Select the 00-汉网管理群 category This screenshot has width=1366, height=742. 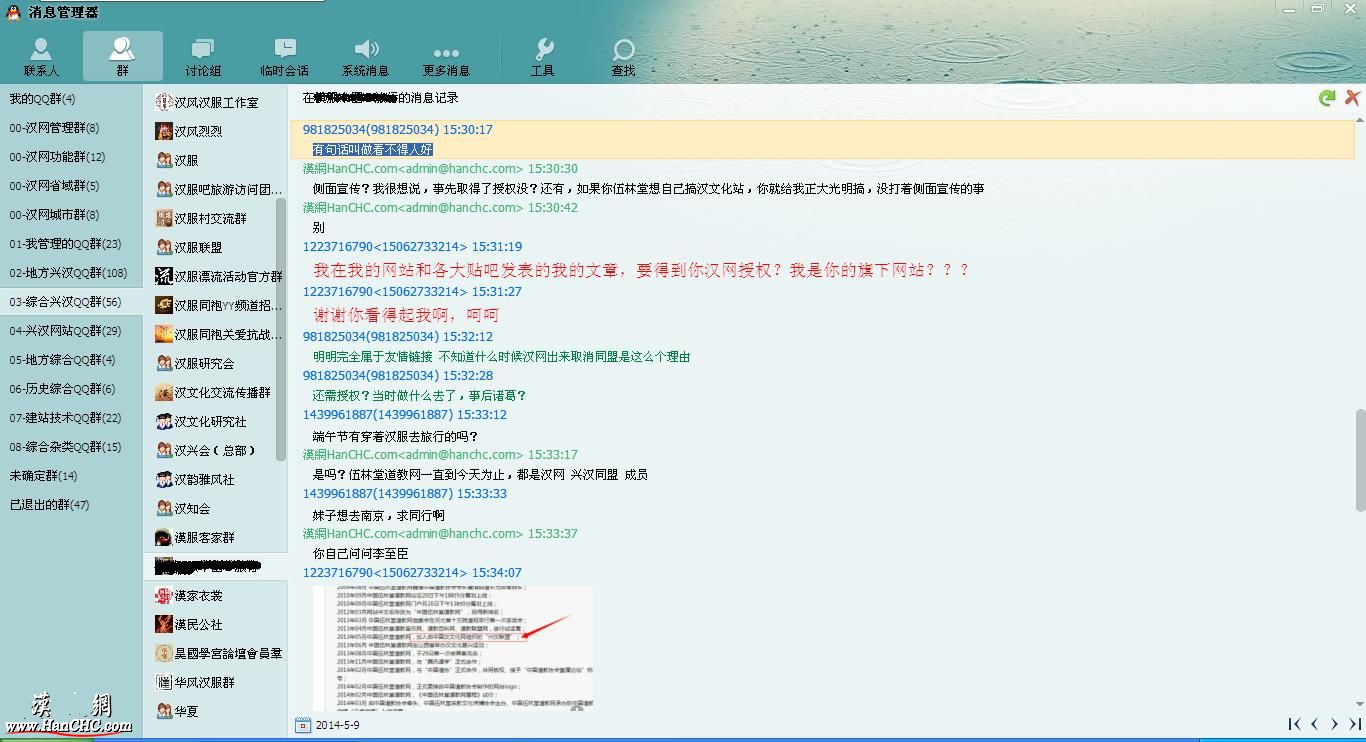54,128
